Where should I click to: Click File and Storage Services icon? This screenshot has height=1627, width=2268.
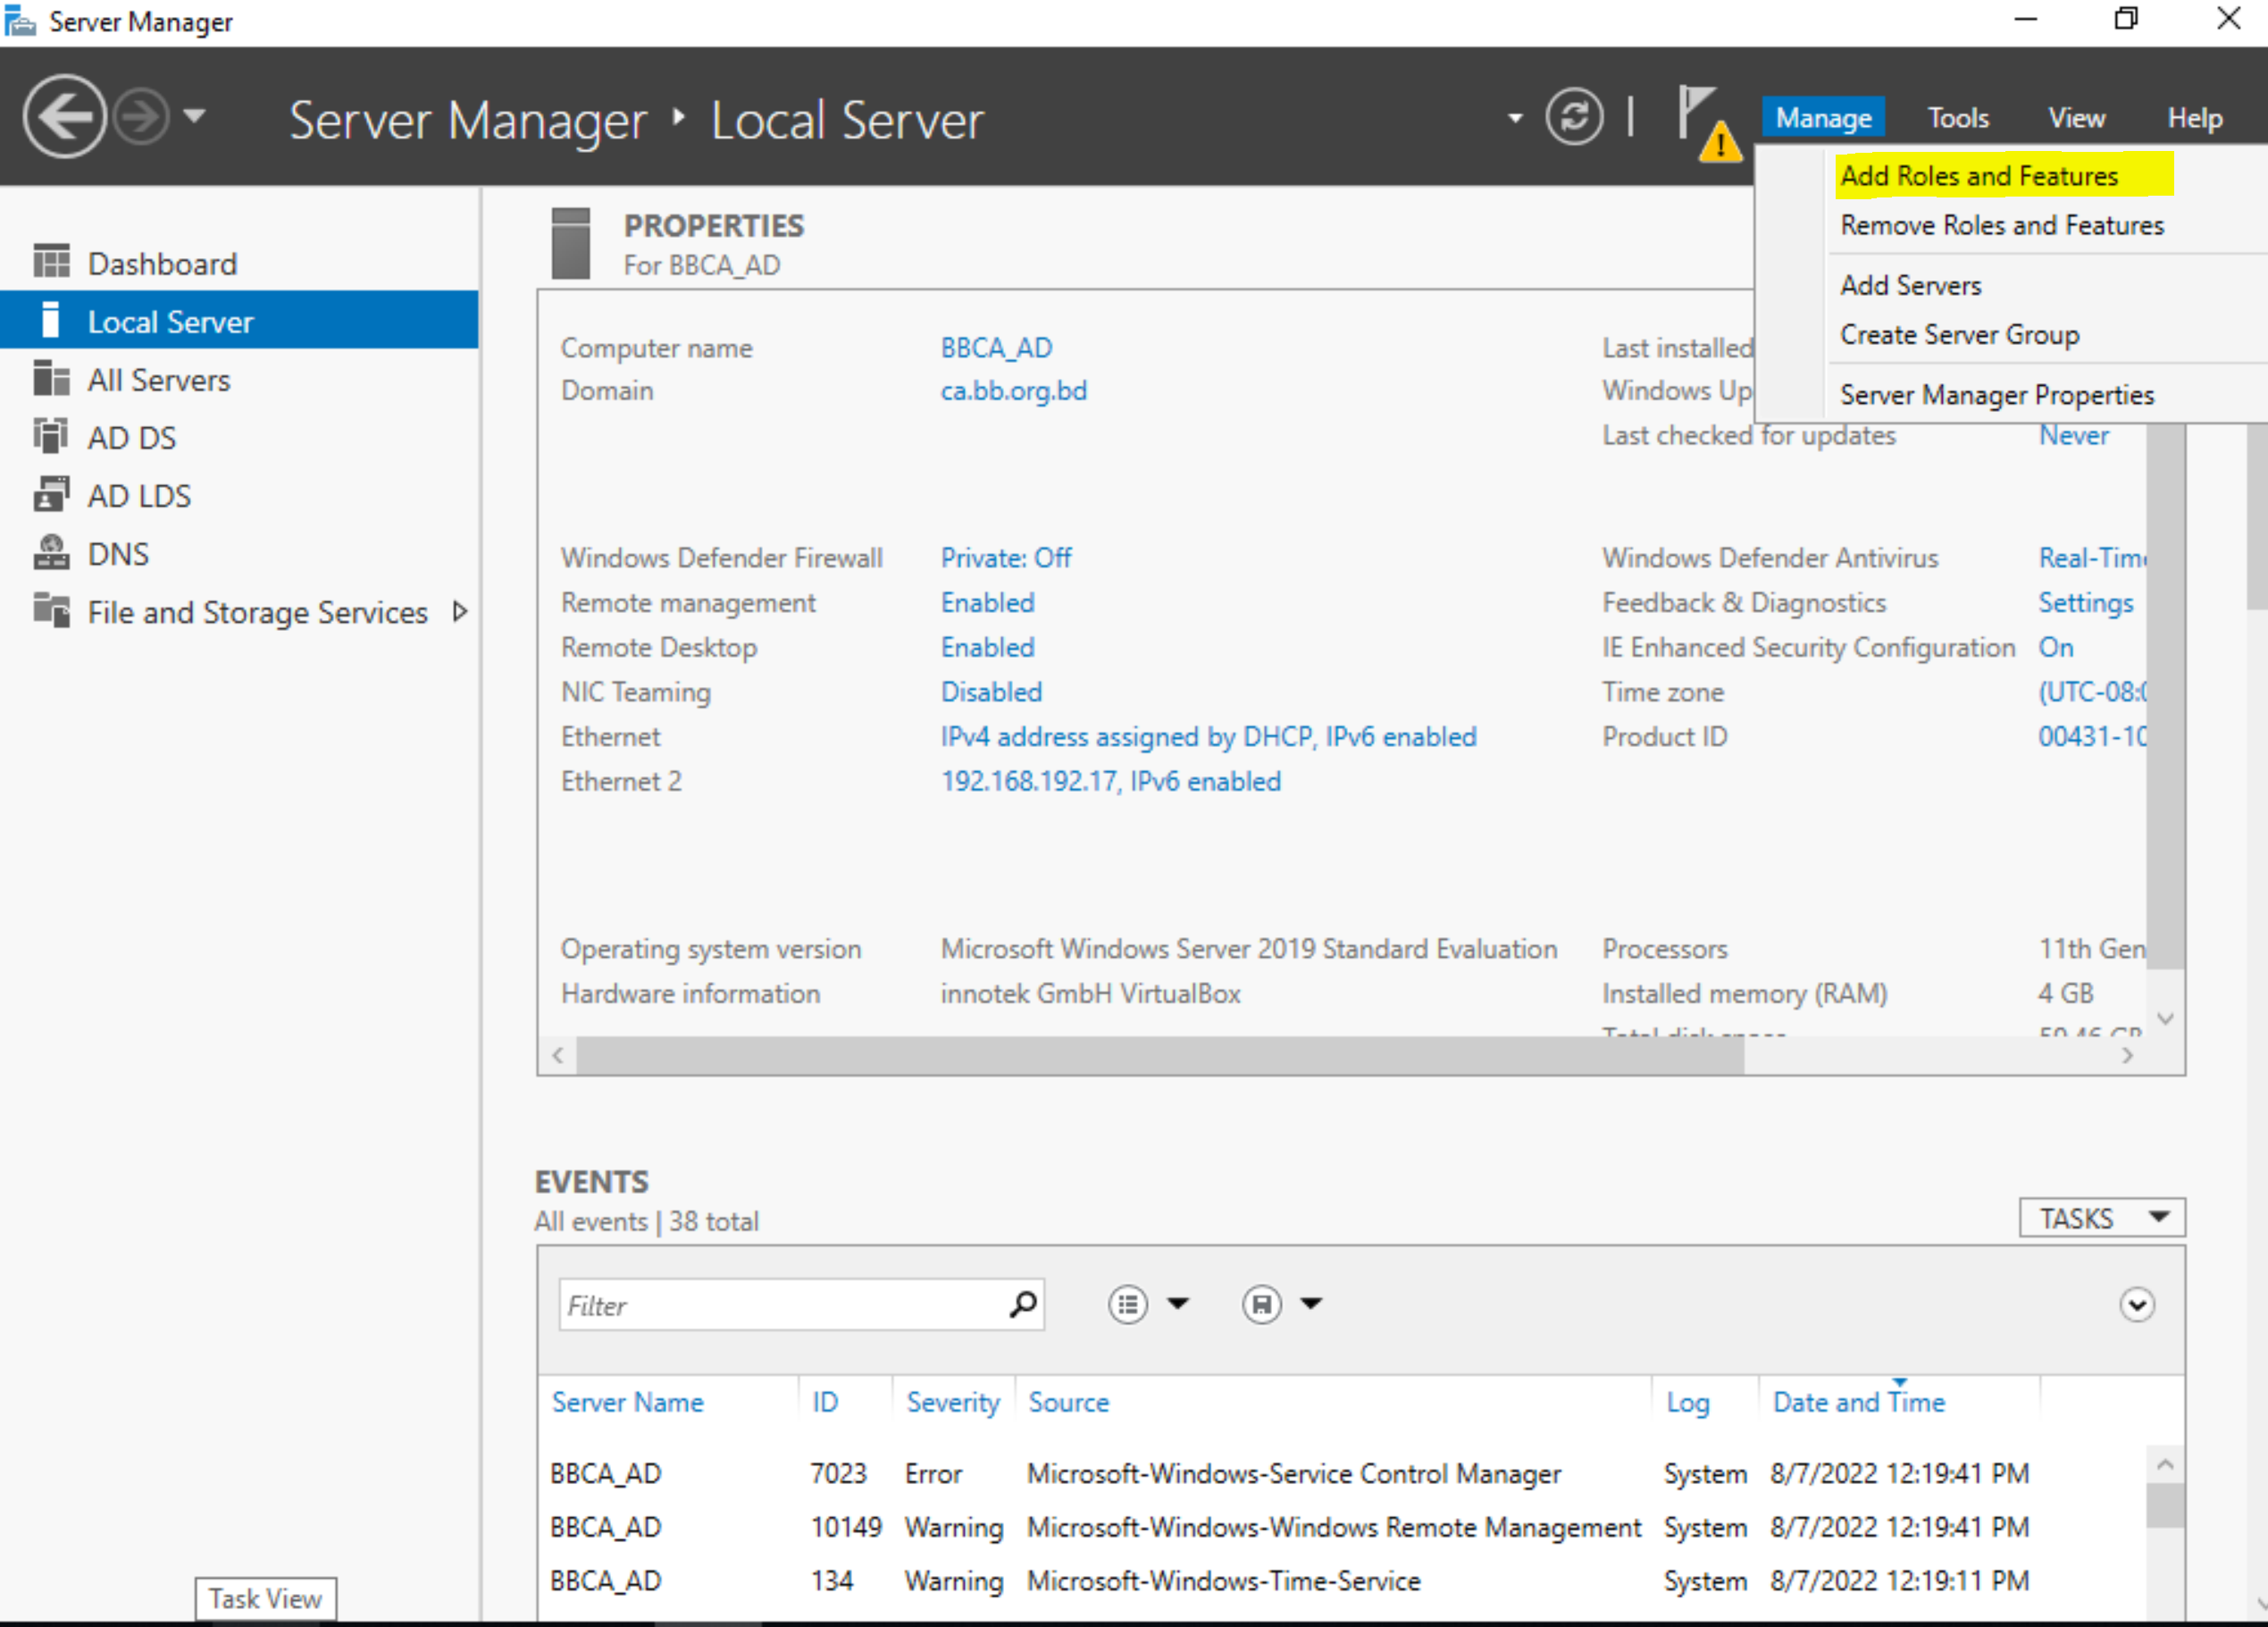coord(51,610)
